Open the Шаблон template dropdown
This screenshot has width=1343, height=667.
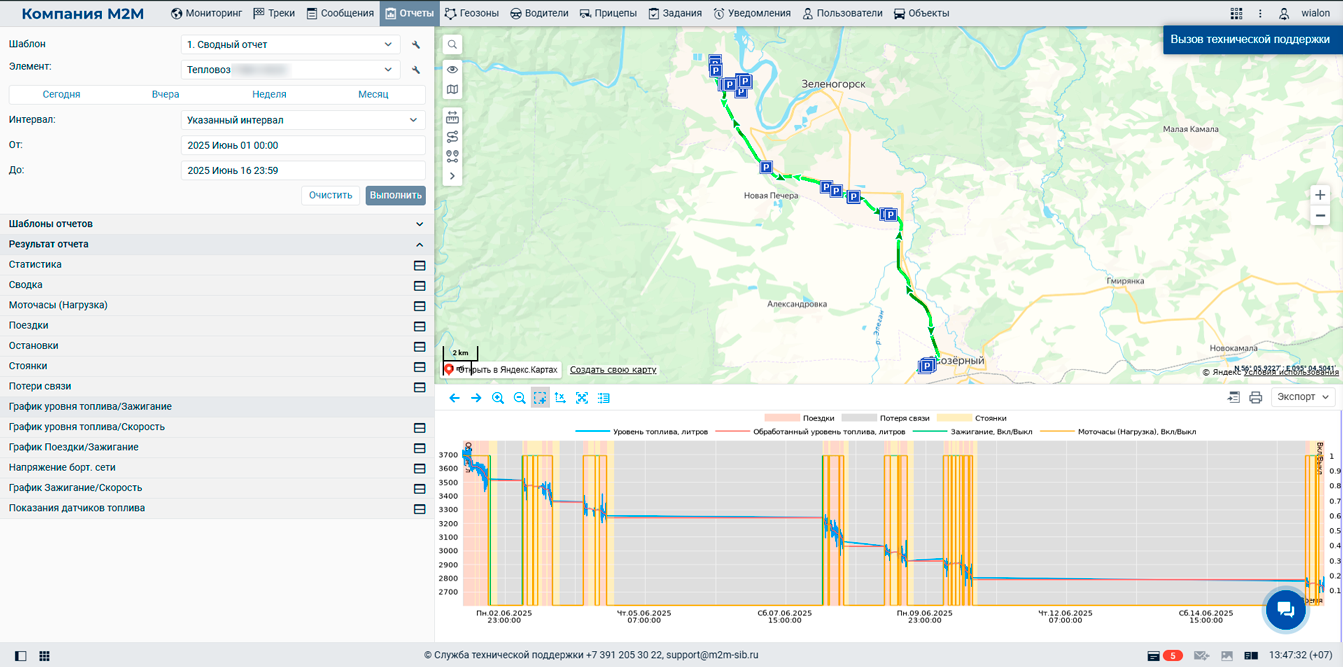(x=291, y=45)
